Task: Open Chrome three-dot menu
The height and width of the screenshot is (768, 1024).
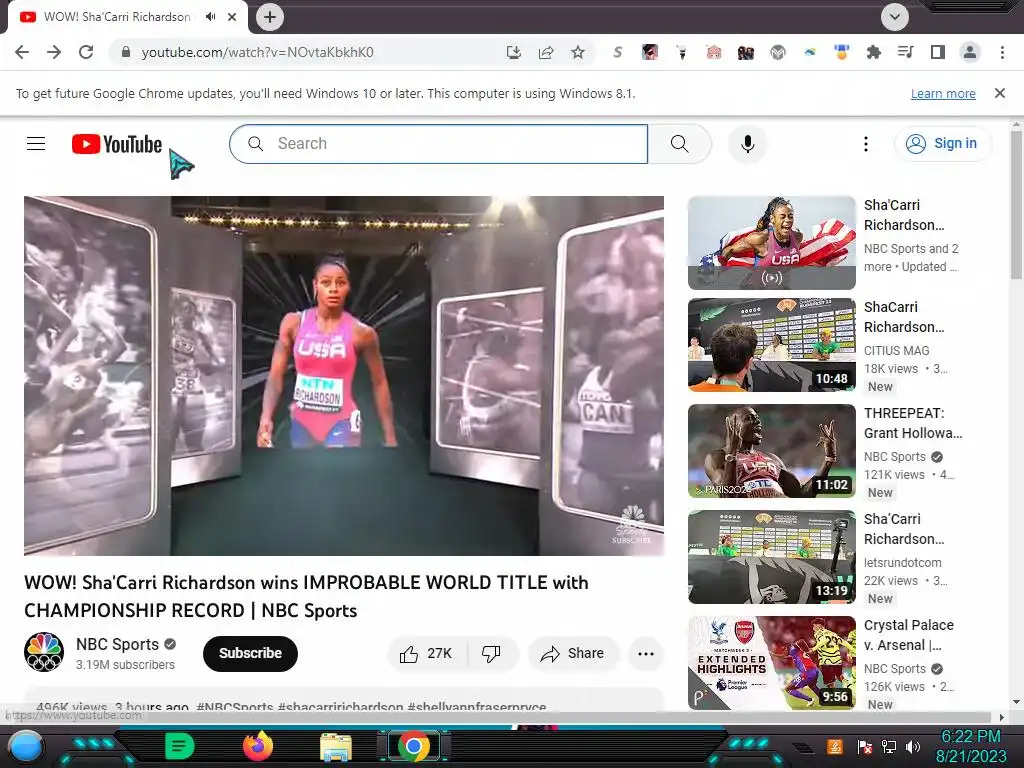Action: [1002, 52]
